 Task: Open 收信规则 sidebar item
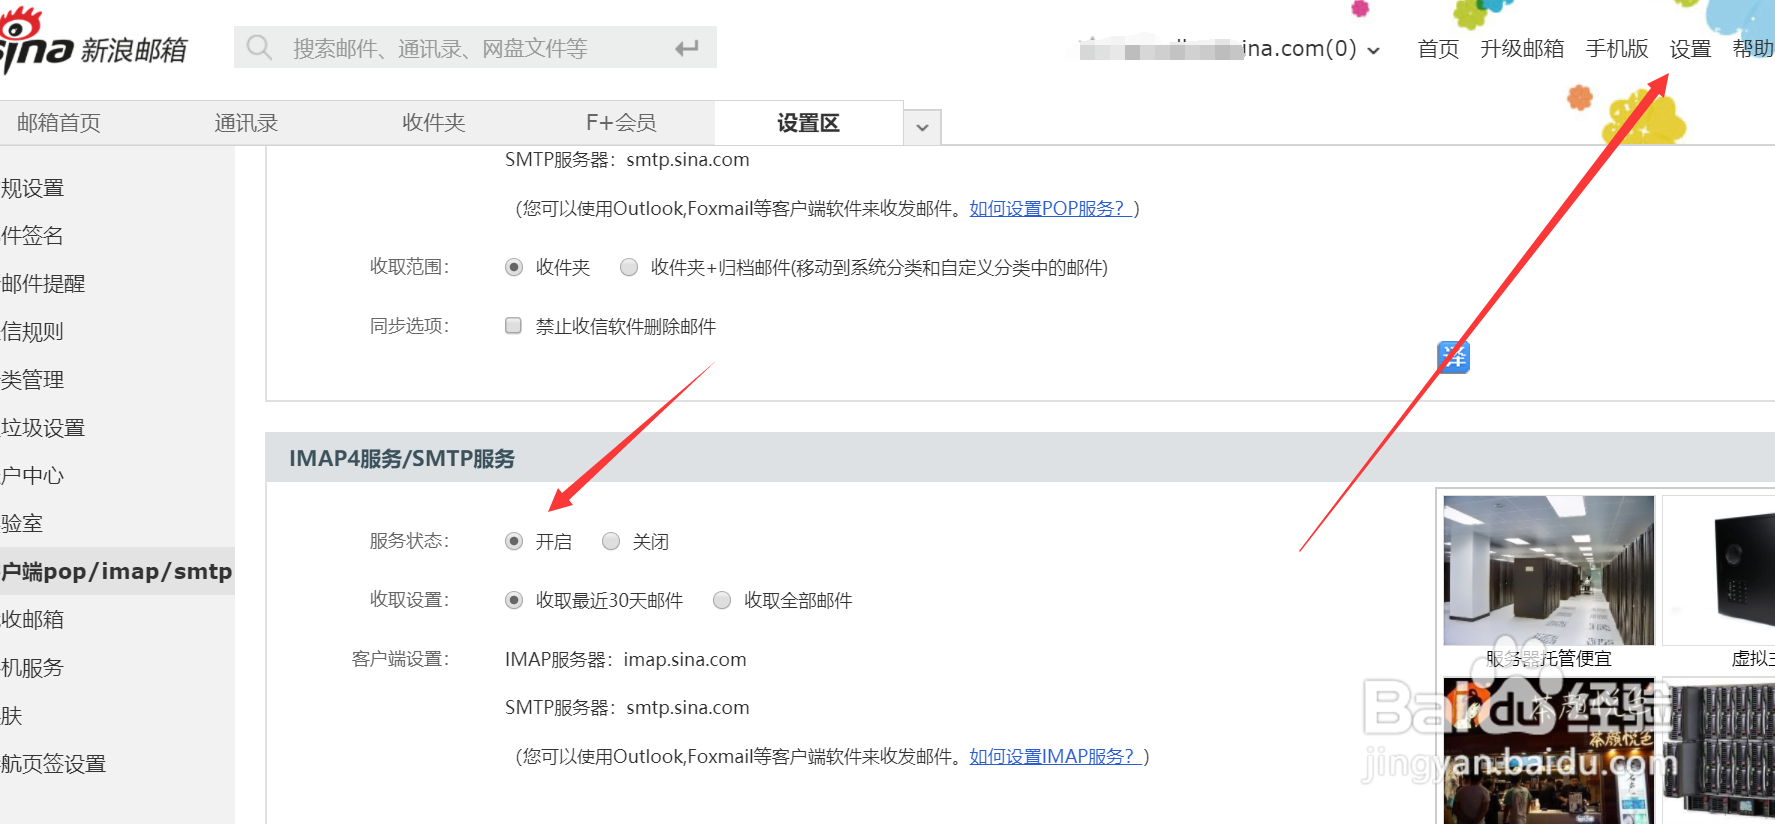32,332
